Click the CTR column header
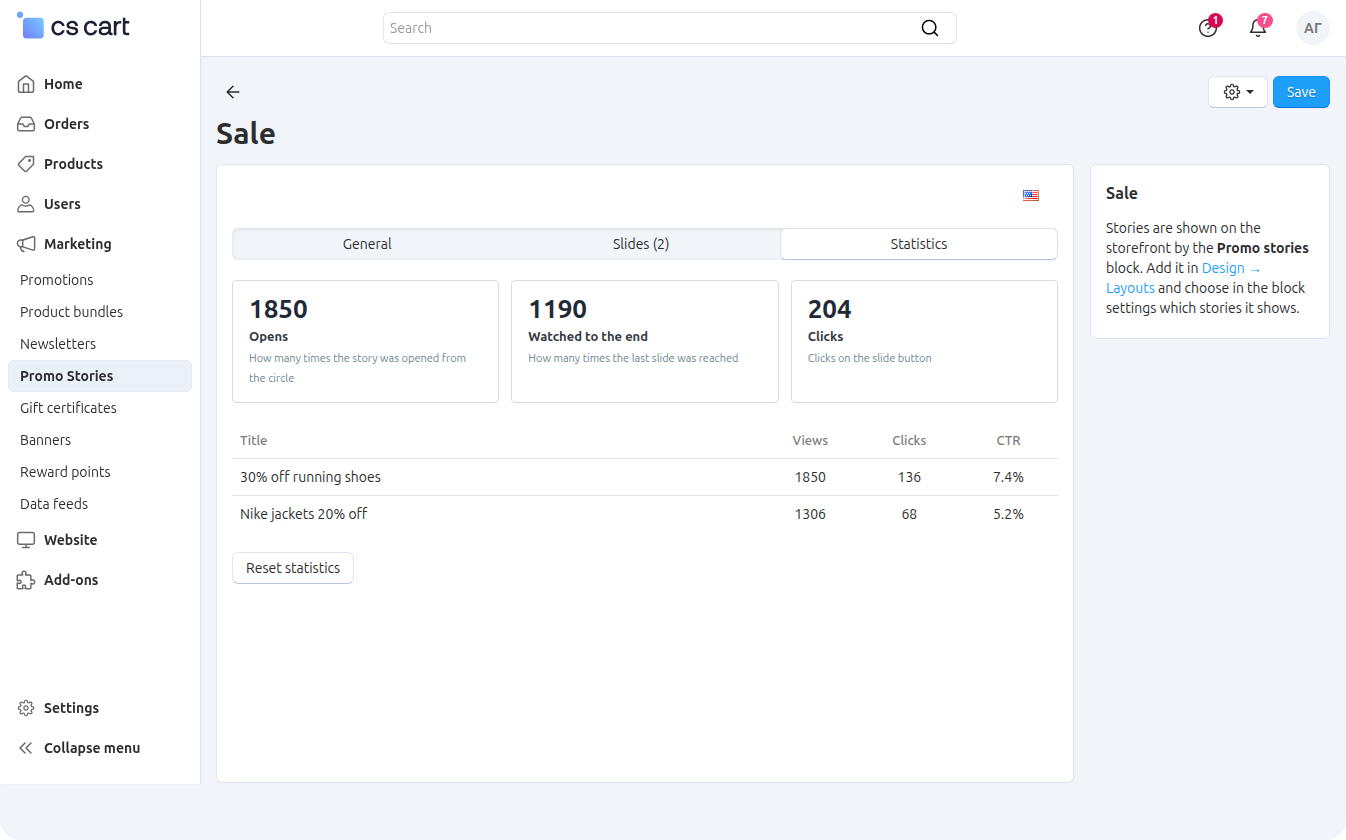Viewport: 1346px width, 840px height. coord(1008,440)
